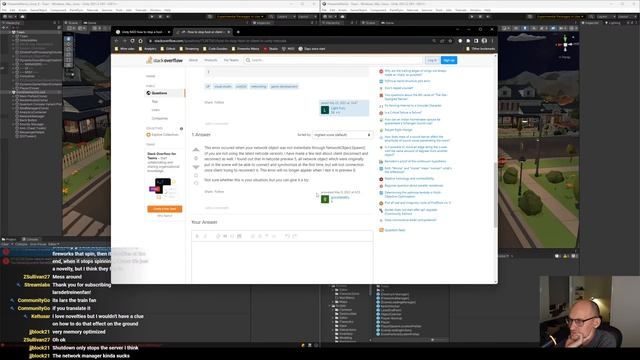Select the unity3d tag
The height and width of the screenshot is (360, 640).
[x=241, y=87]
